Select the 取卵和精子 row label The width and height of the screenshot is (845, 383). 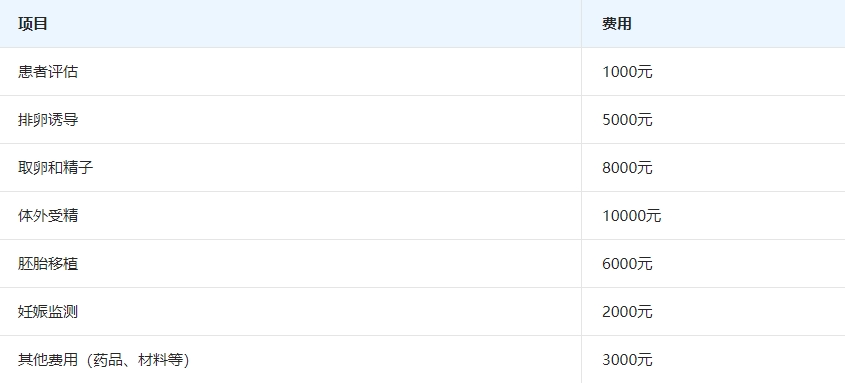[x=56, y=168]
